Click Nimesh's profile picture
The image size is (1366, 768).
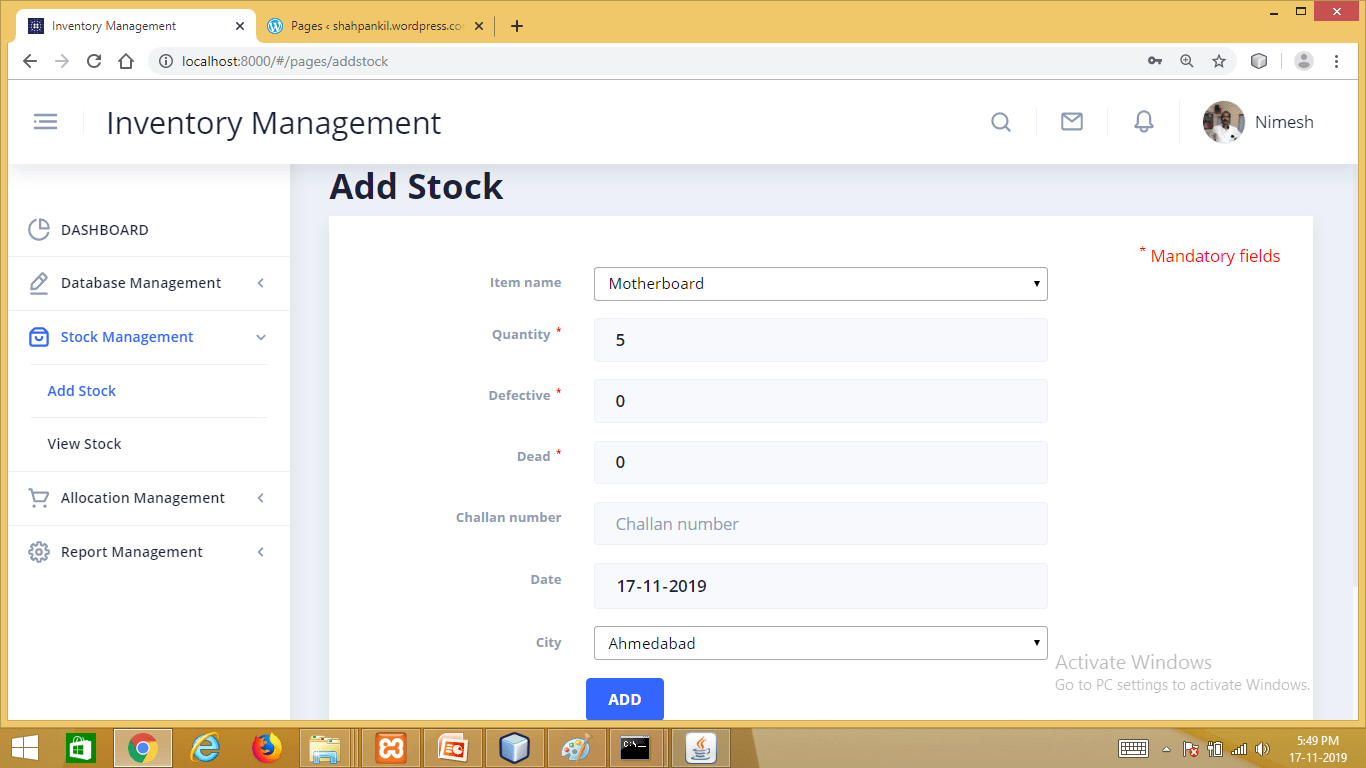pyautogui.click(x=1222, y=121)
